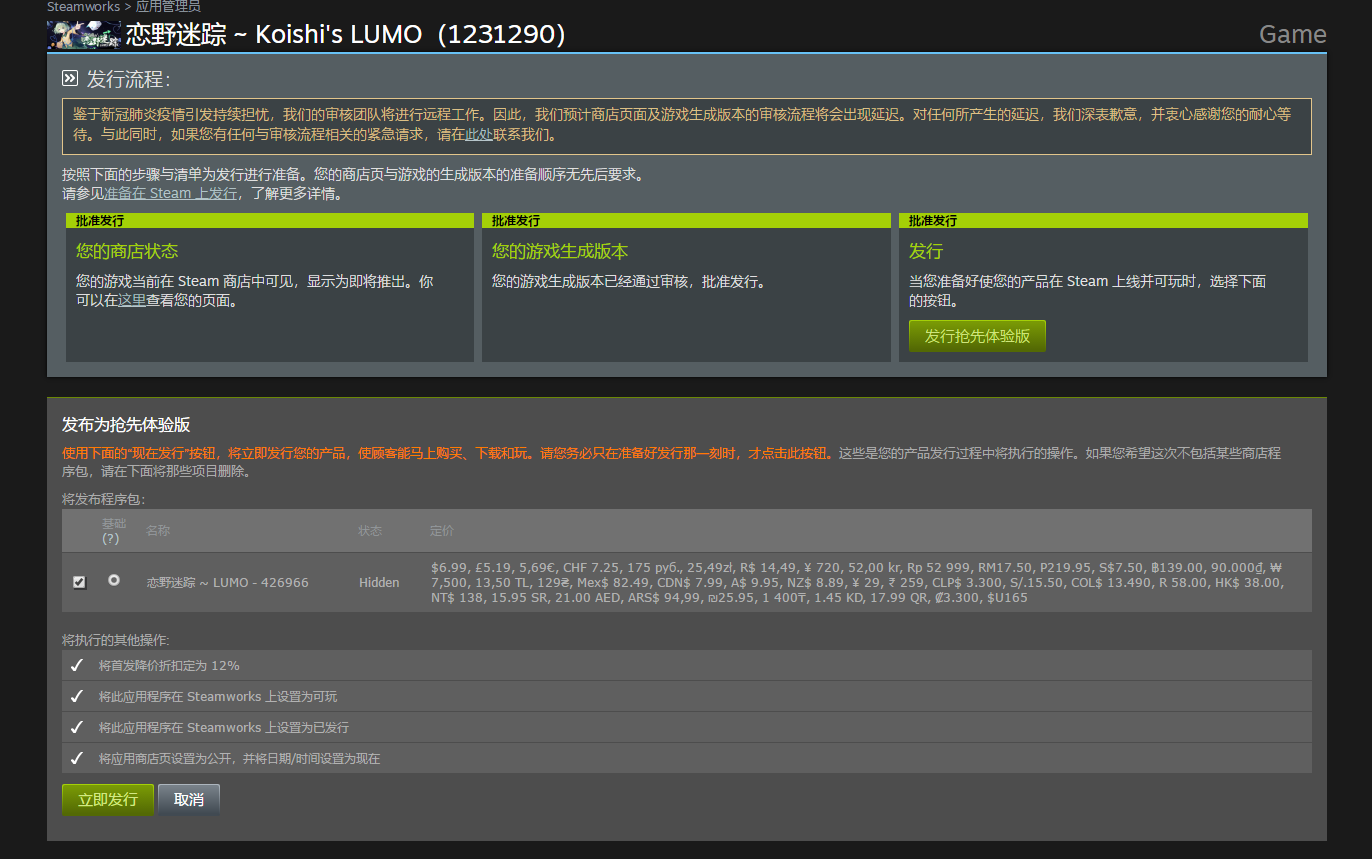Click the Hidden status cell
Screen dimensions: 1372x859
coord(379,582)
